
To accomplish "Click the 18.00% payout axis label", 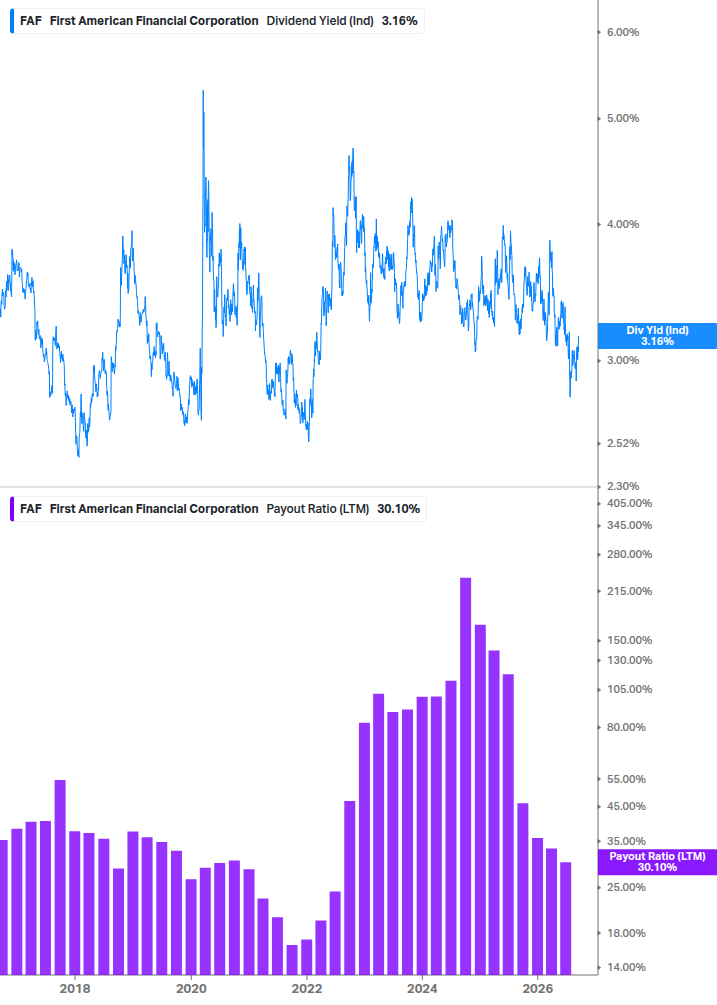I will [626, 933].
